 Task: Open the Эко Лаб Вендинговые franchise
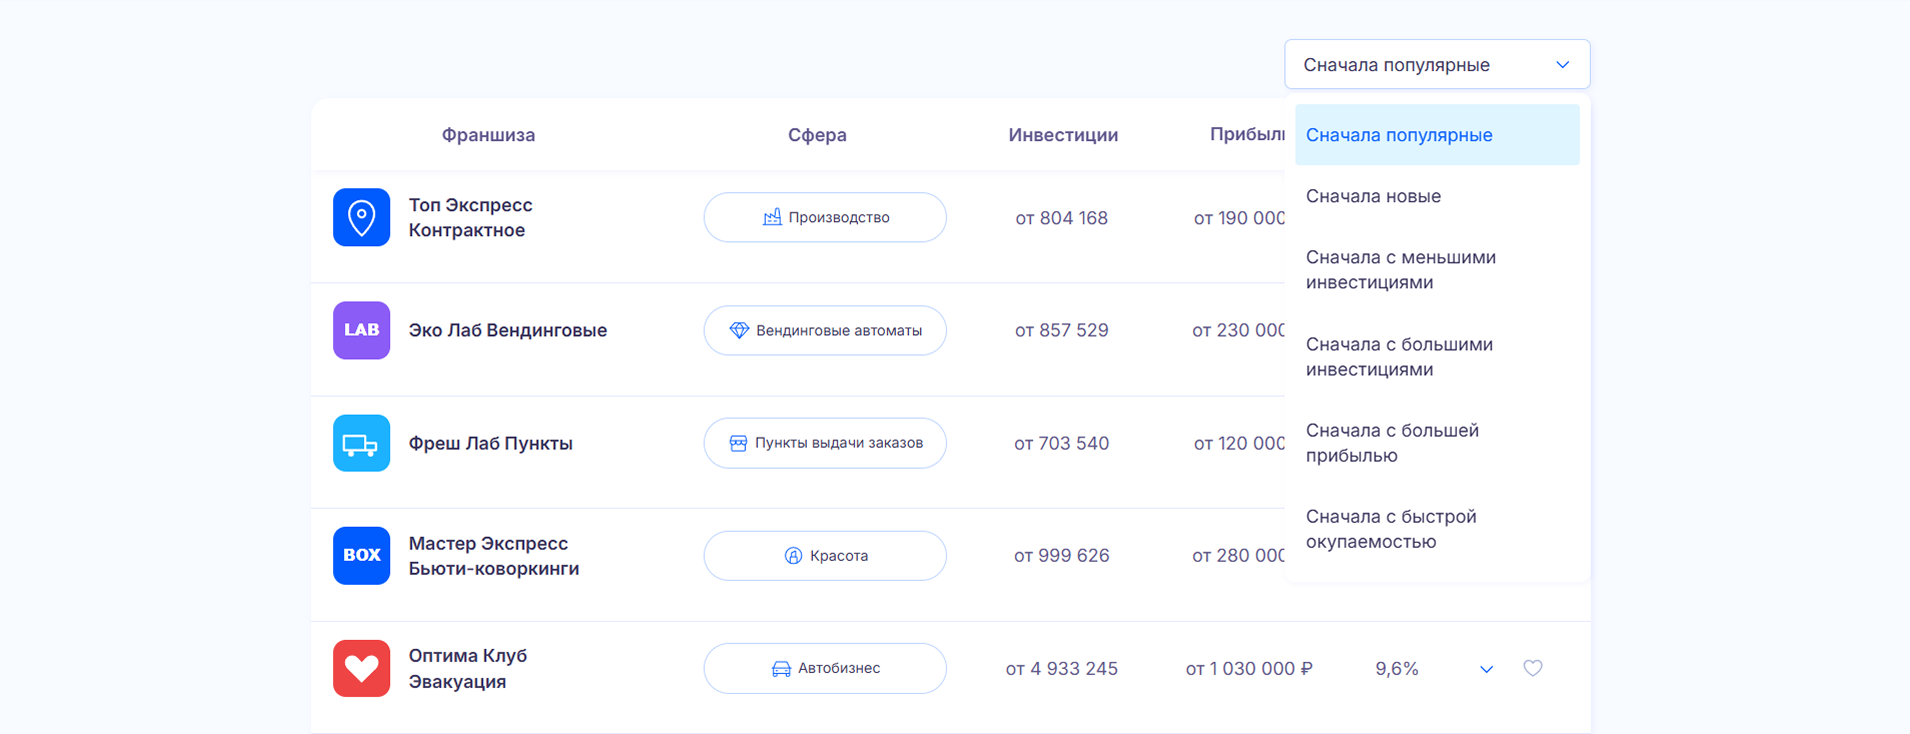point(507,330)
